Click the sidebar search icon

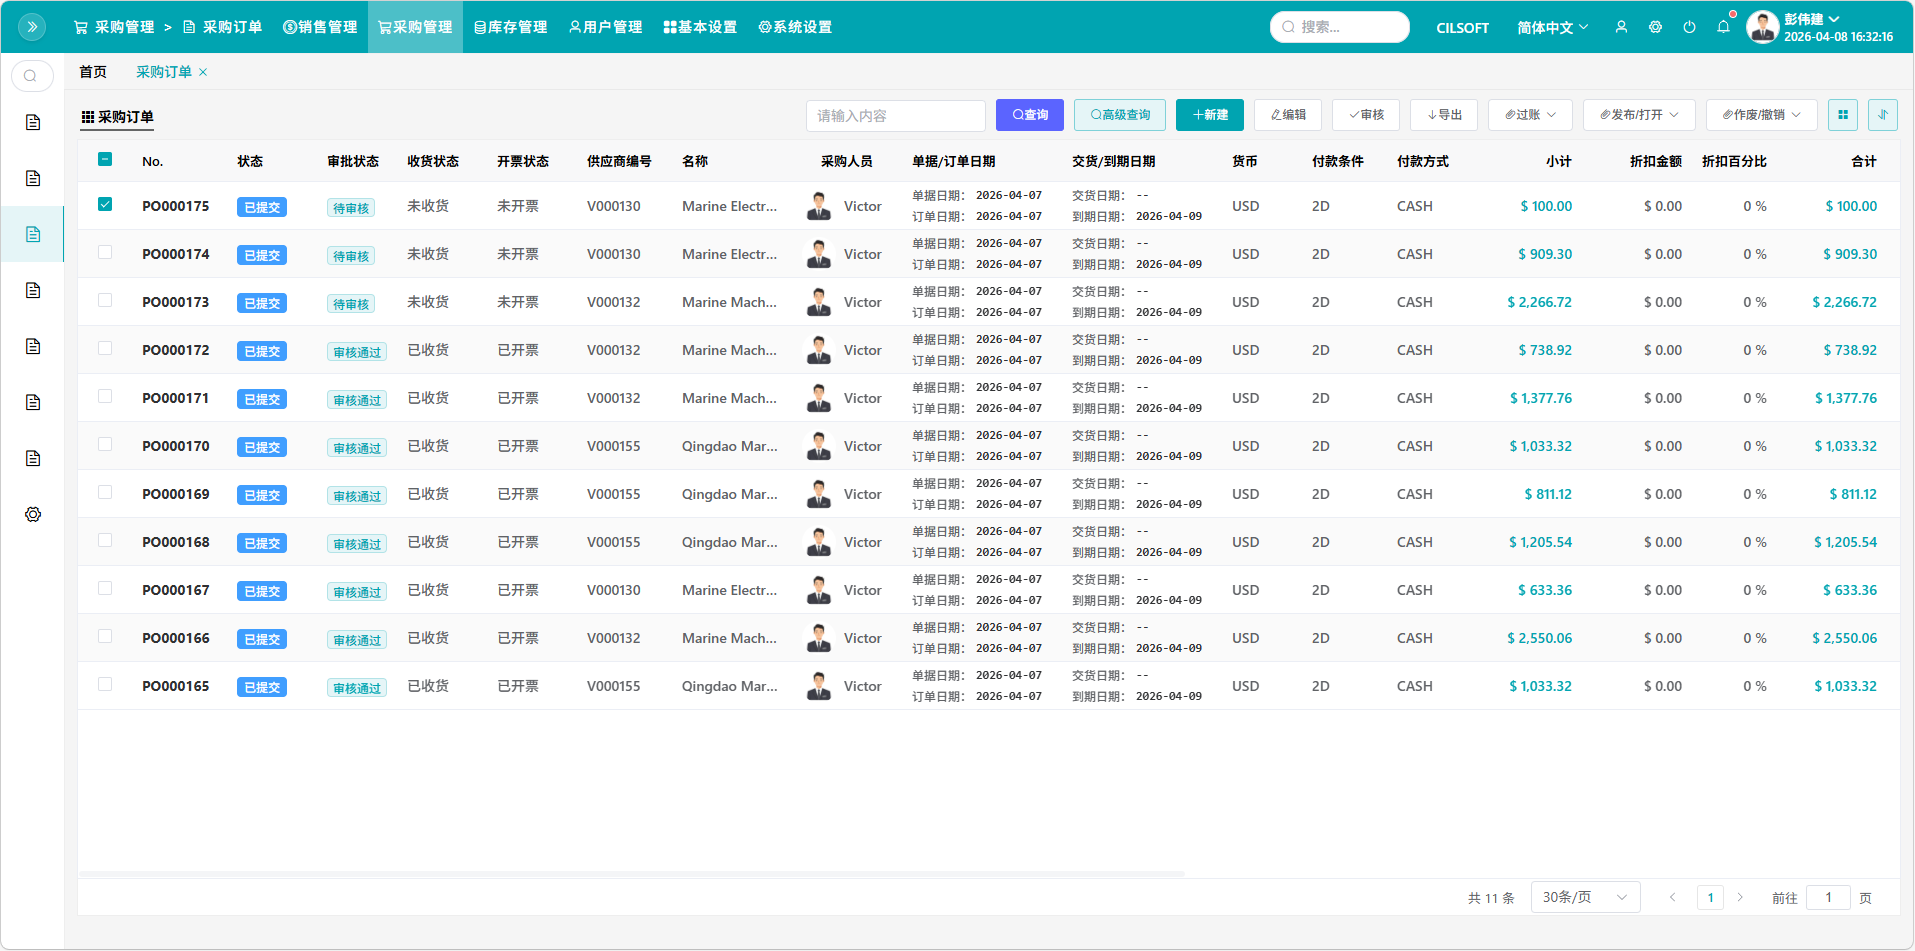32,76
